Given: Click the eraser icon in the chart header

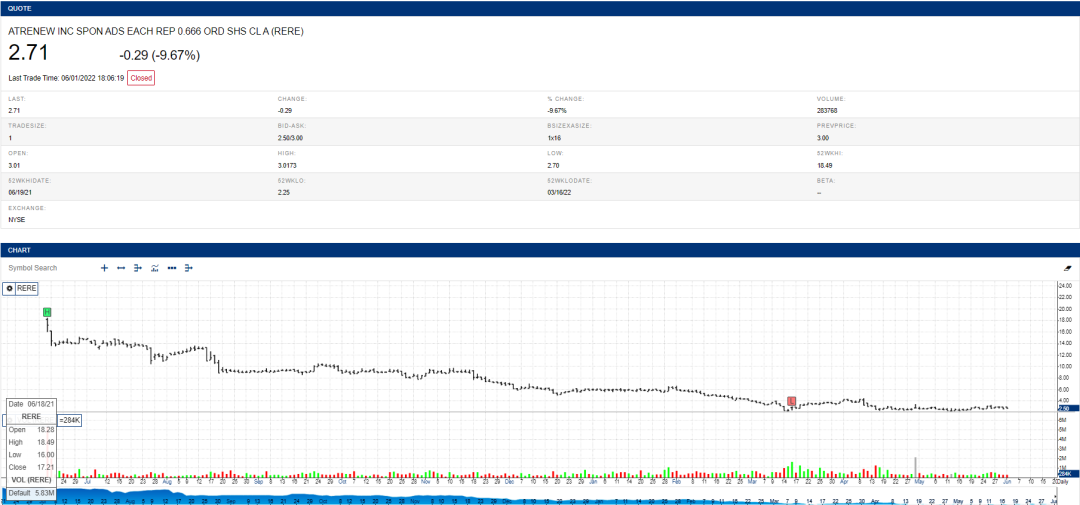Looking at the screenshot, I should click(1068, 268).
